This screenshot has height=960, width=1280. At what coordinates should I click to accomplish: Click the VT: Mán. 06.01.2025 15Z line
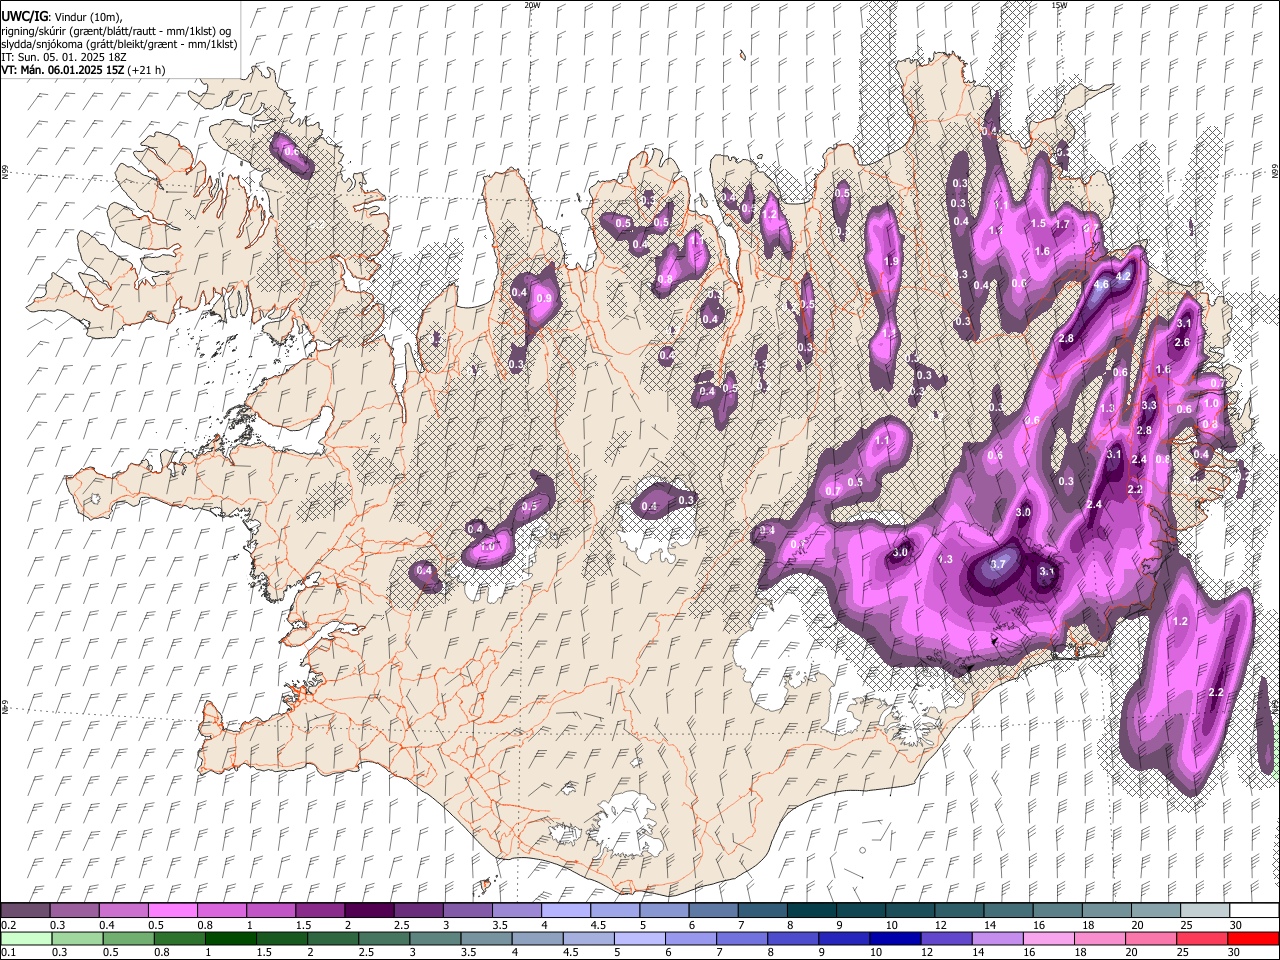[x=83, y=70]
